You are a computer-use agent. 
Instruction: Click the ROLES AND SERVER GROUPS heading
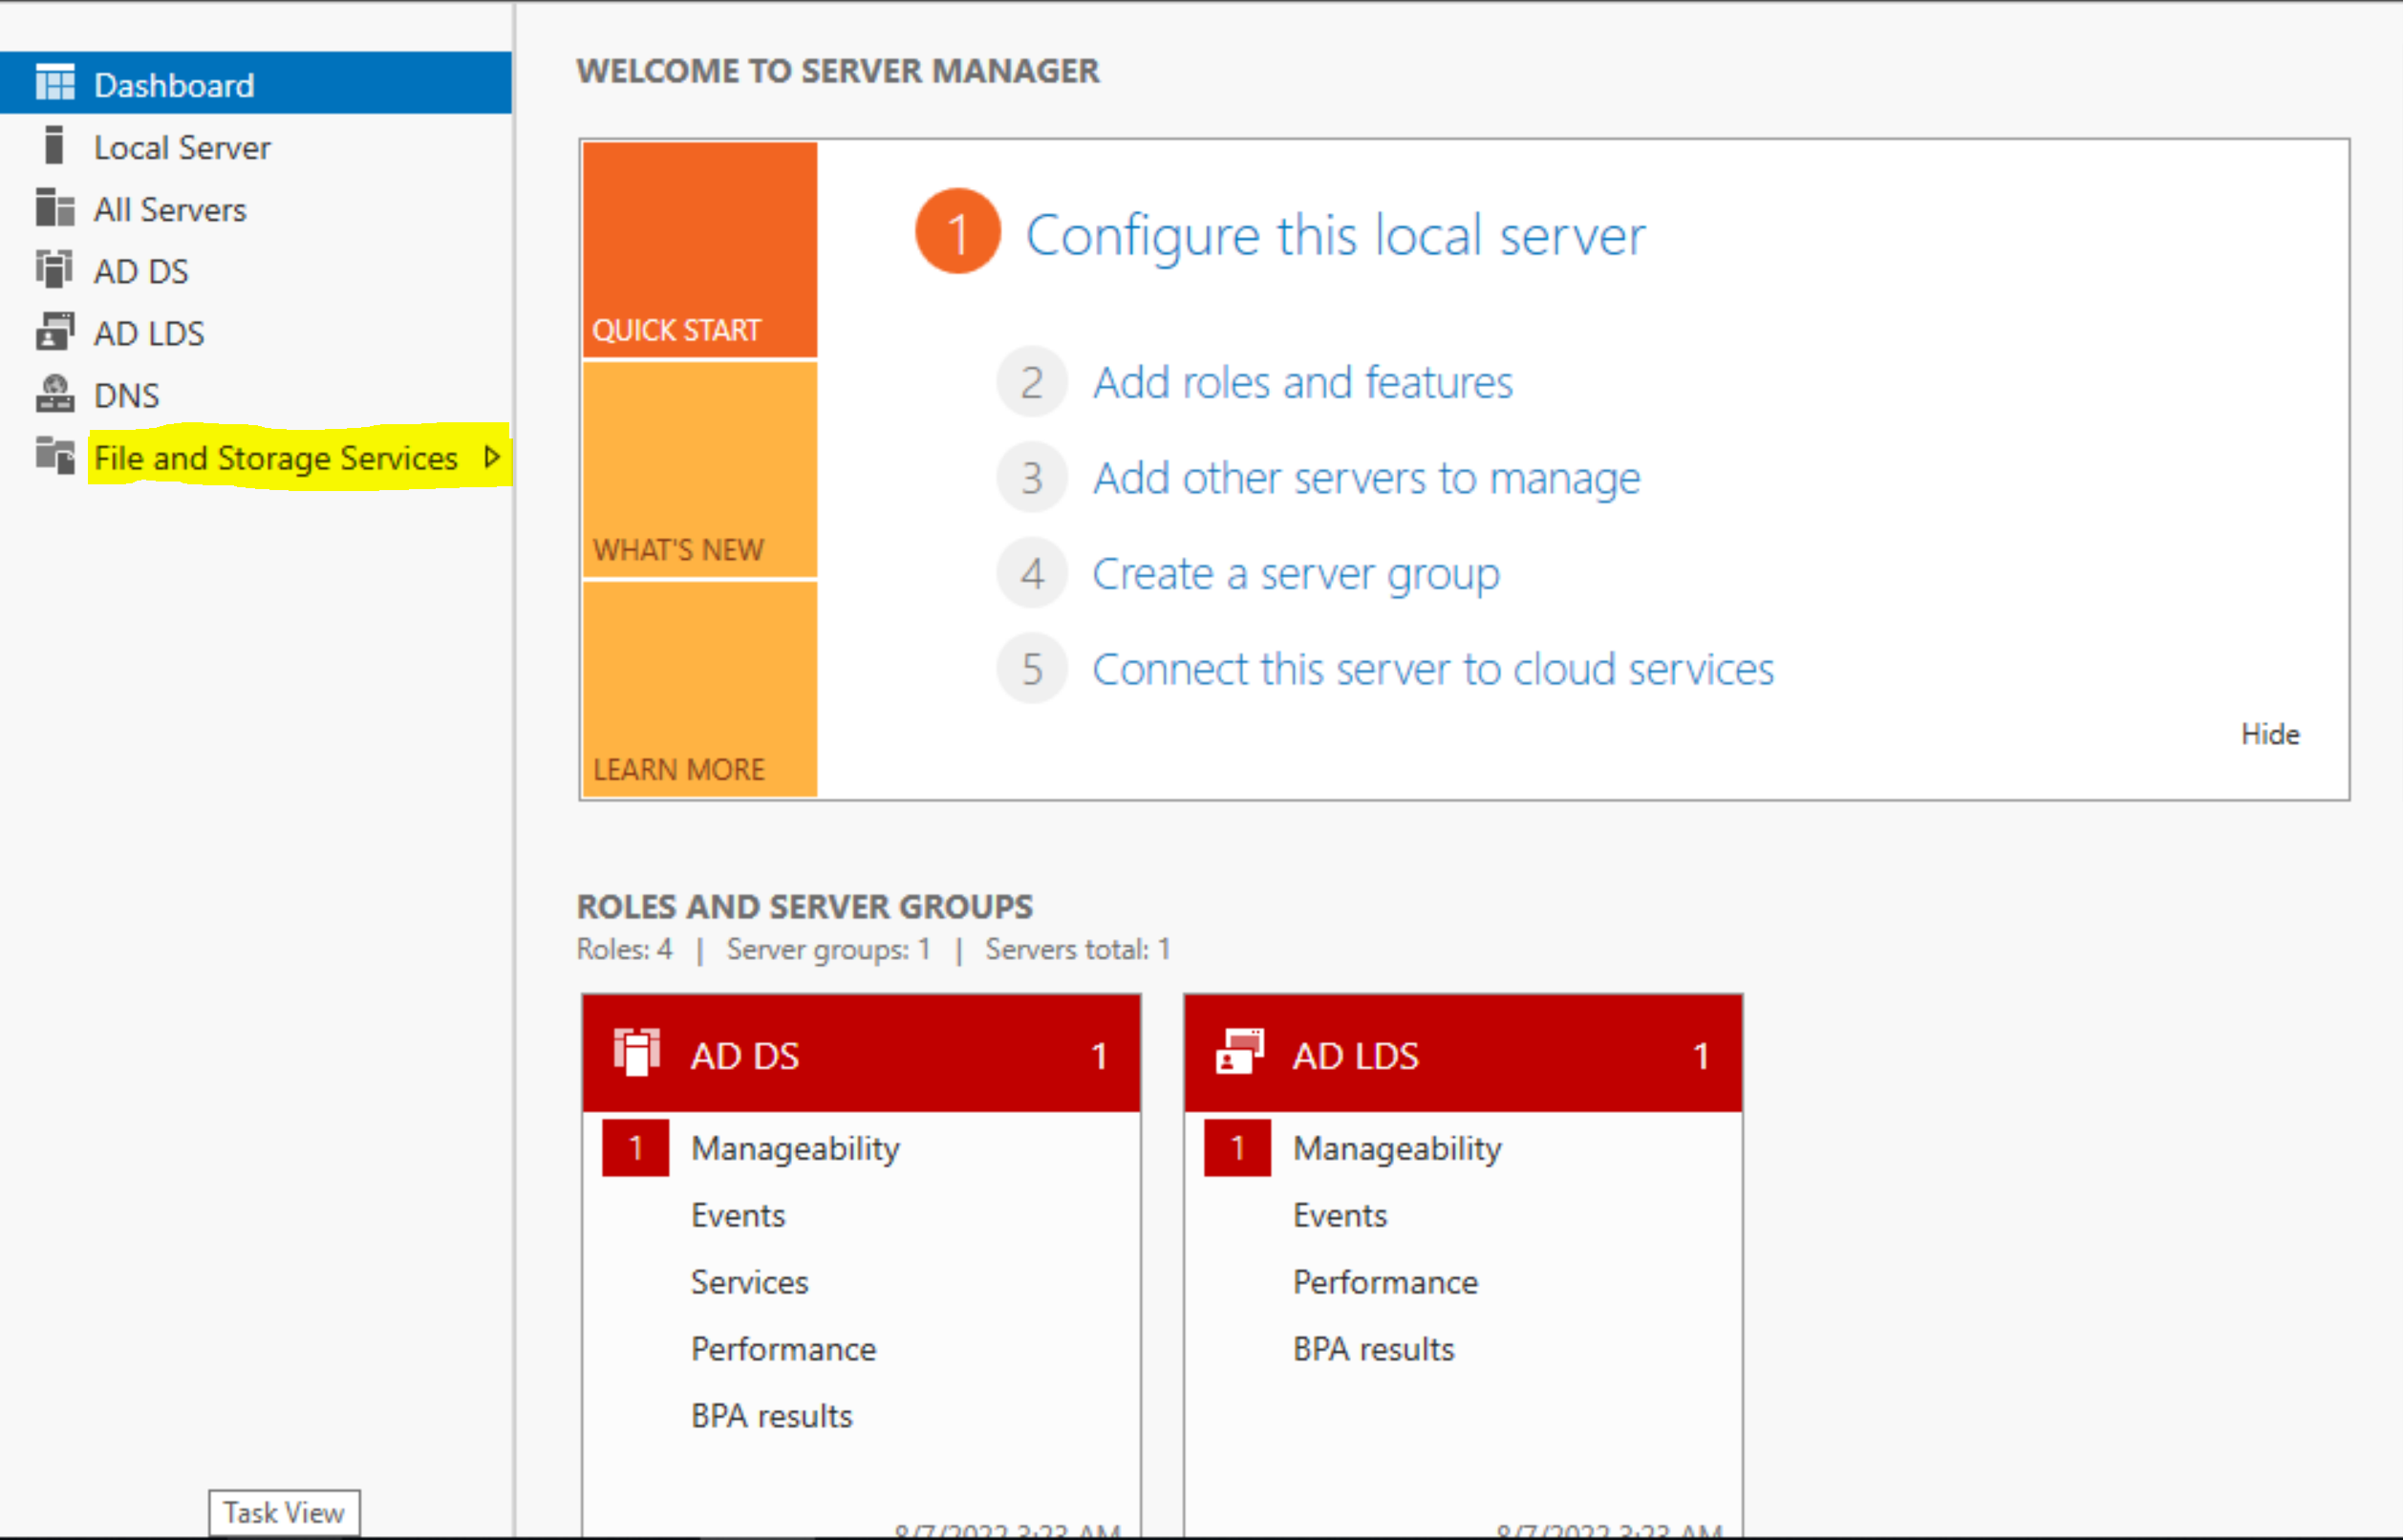[804, 906]
